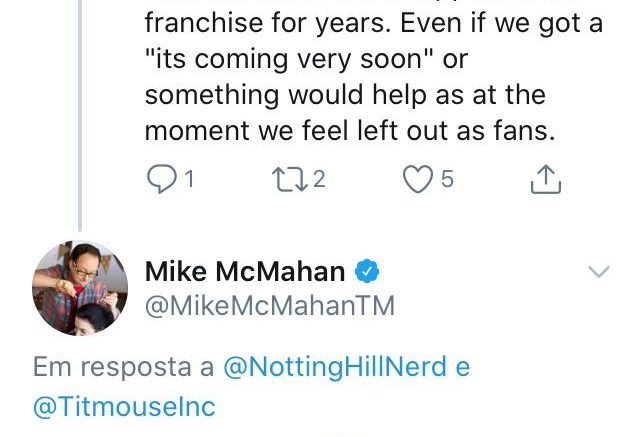Open the @NottingHillNerd mention link
Screen dimensions: 640x437
(335, 366)
